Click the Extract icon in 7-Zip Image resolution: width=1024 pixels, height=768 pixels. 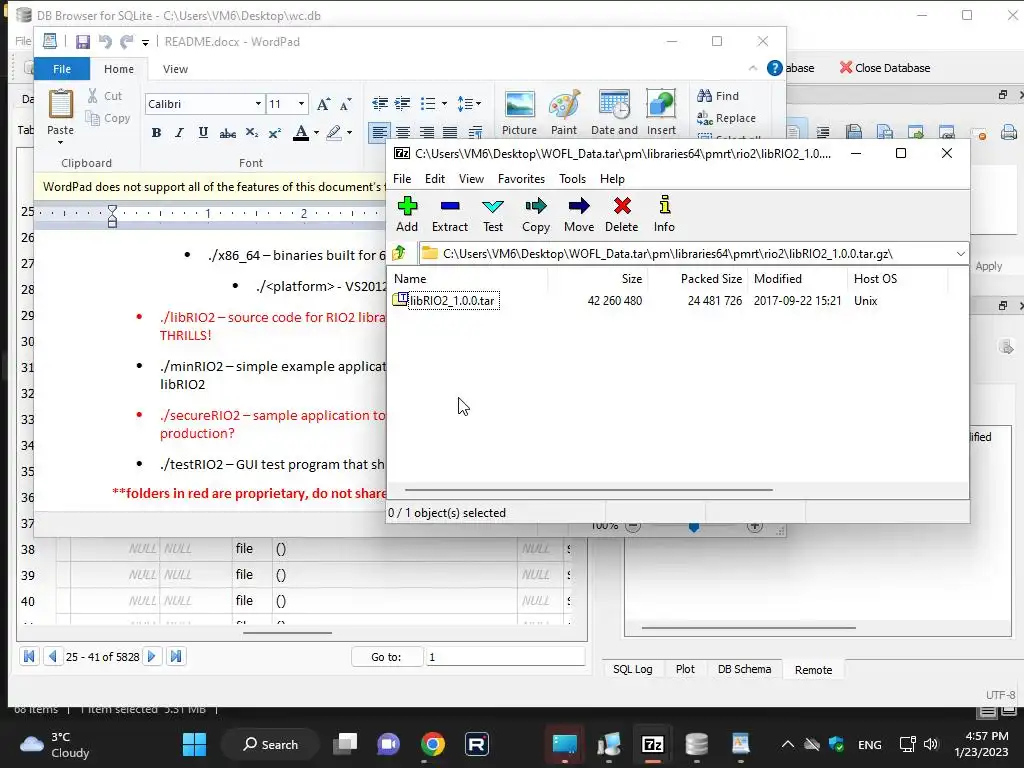pyautogui.click(x=450, y=214)
